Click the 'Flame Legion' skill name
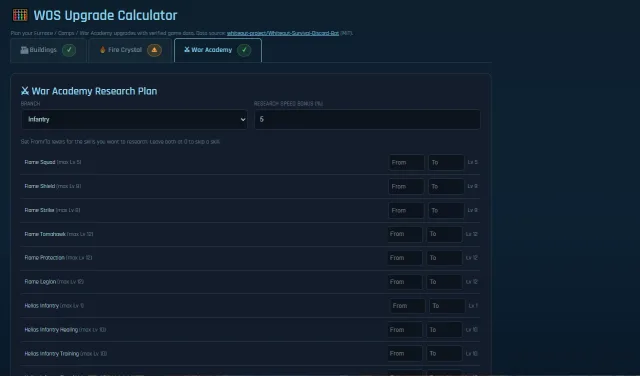Image resolution: width=640 pixels, height=376 pixels. (x=40, y=282)
